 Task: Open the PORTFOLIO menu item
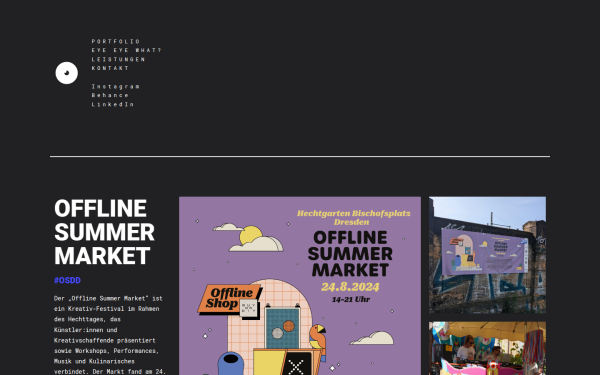point(116,41)
